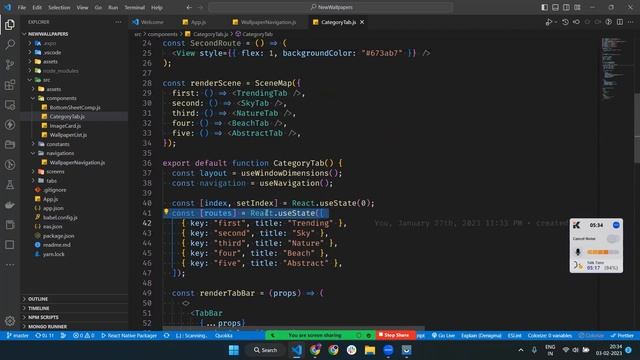Open ImageCard.js in the explorer
This screenshot has width=640, height=360.
pos(65,126)
